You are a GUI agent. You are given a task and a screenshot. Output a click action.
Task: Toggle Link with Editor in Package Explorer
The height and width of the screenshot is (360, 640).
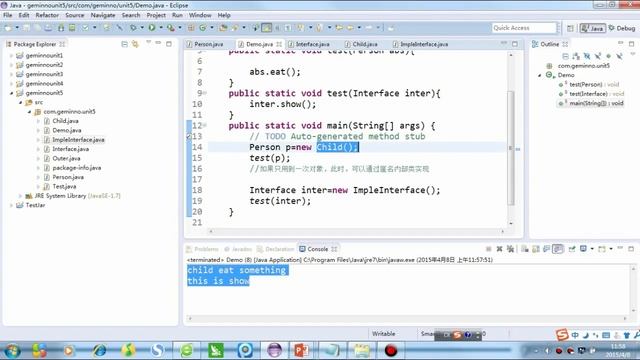tap(135, 44)
